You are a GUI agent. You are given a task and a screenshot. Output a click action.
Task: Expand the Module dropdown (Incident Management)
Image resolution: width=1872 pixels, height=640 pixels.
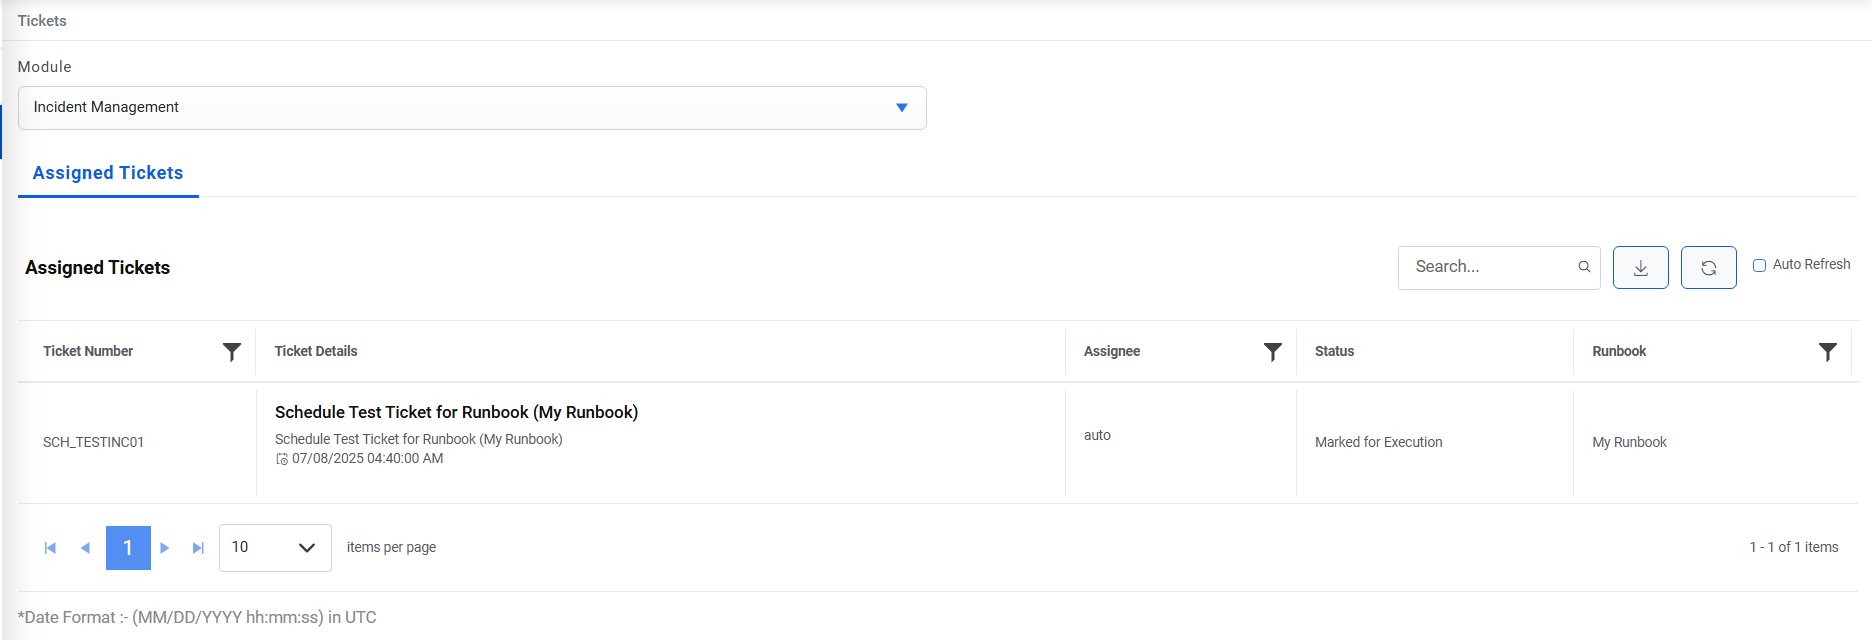(x=901, y=108)
